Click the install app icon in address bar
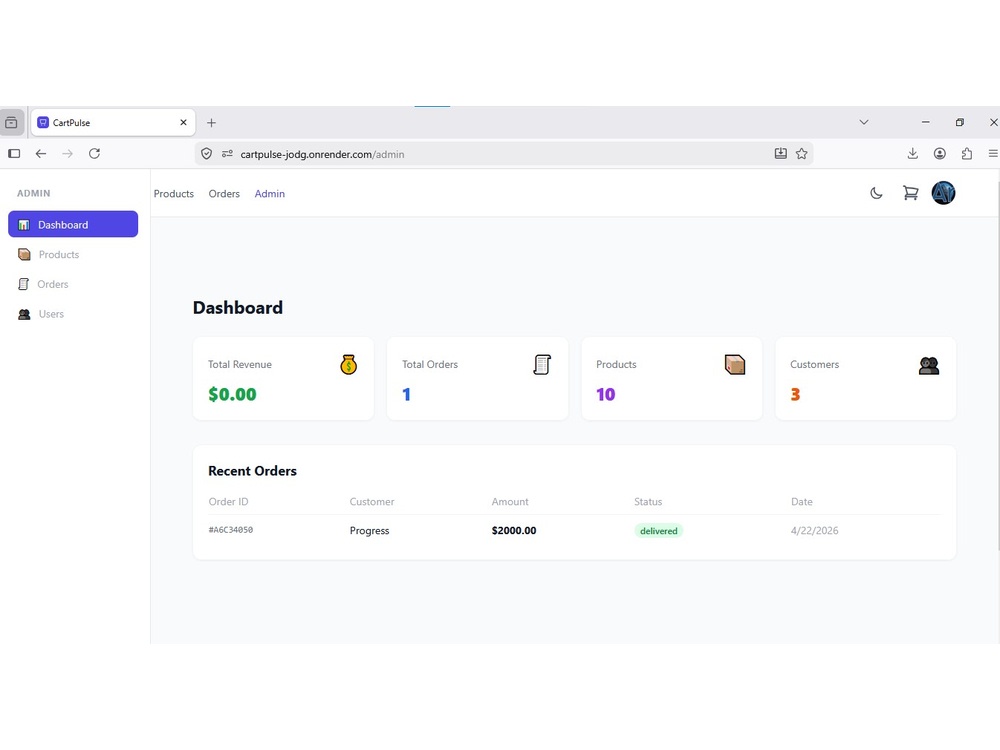Image resolution: width=1000 pixels, height=750 pixels. click(x=781, y=154)
